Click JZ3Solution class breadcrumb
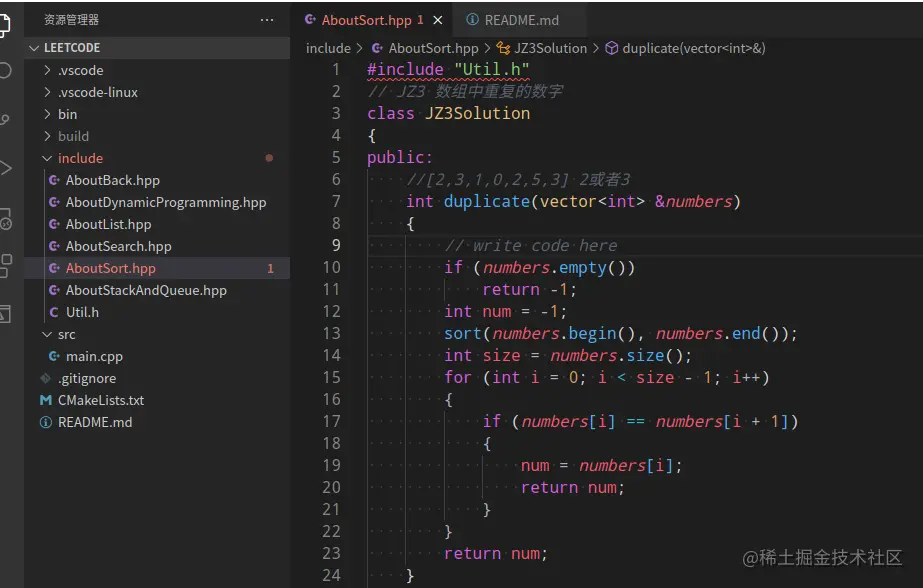The image size is (923, 588). pyautogui.click(x=550, y=48)
